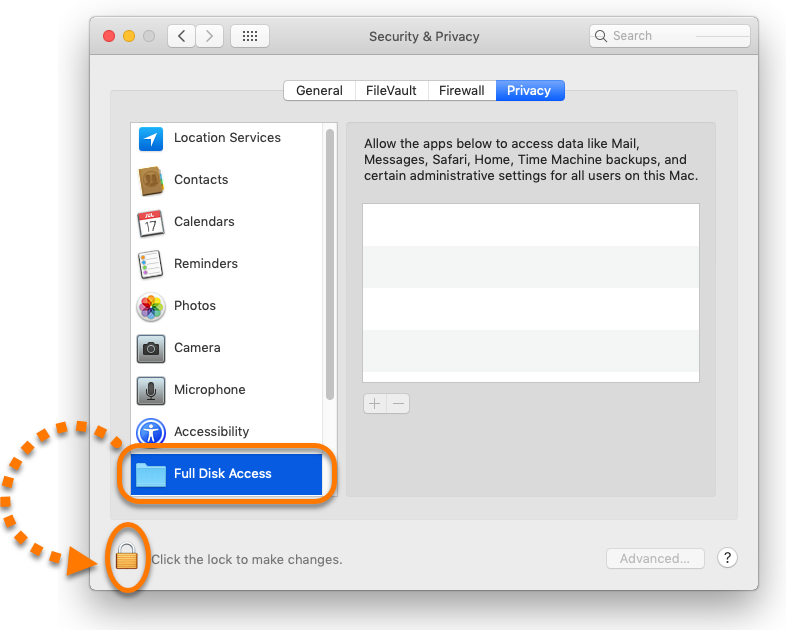
Task: Pick the Photos flower icon
Action: 151,307
